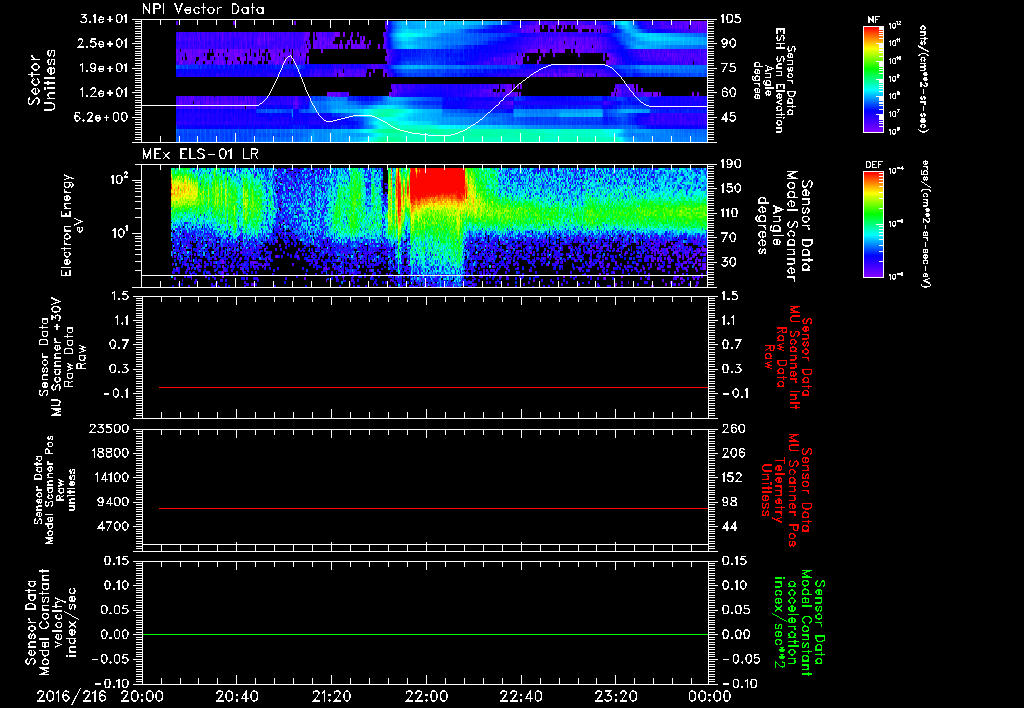Click the 20:40 time tick label
The image size is (1024, 708).
point(237,696)
